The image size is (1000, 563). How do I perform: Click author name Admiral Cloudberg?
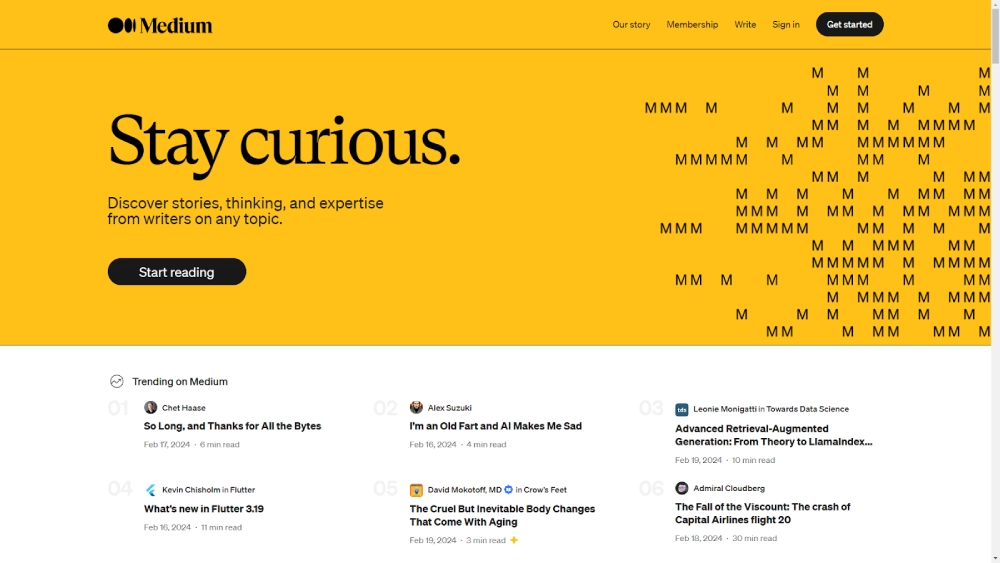(x=729, y=488)
